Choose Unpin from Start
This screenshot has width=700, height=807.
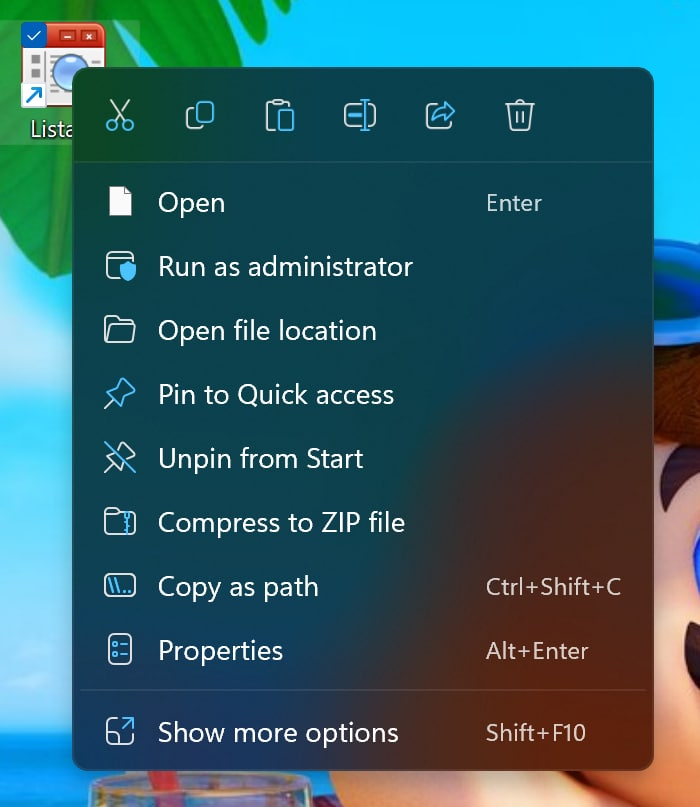[x=363, y=458]
